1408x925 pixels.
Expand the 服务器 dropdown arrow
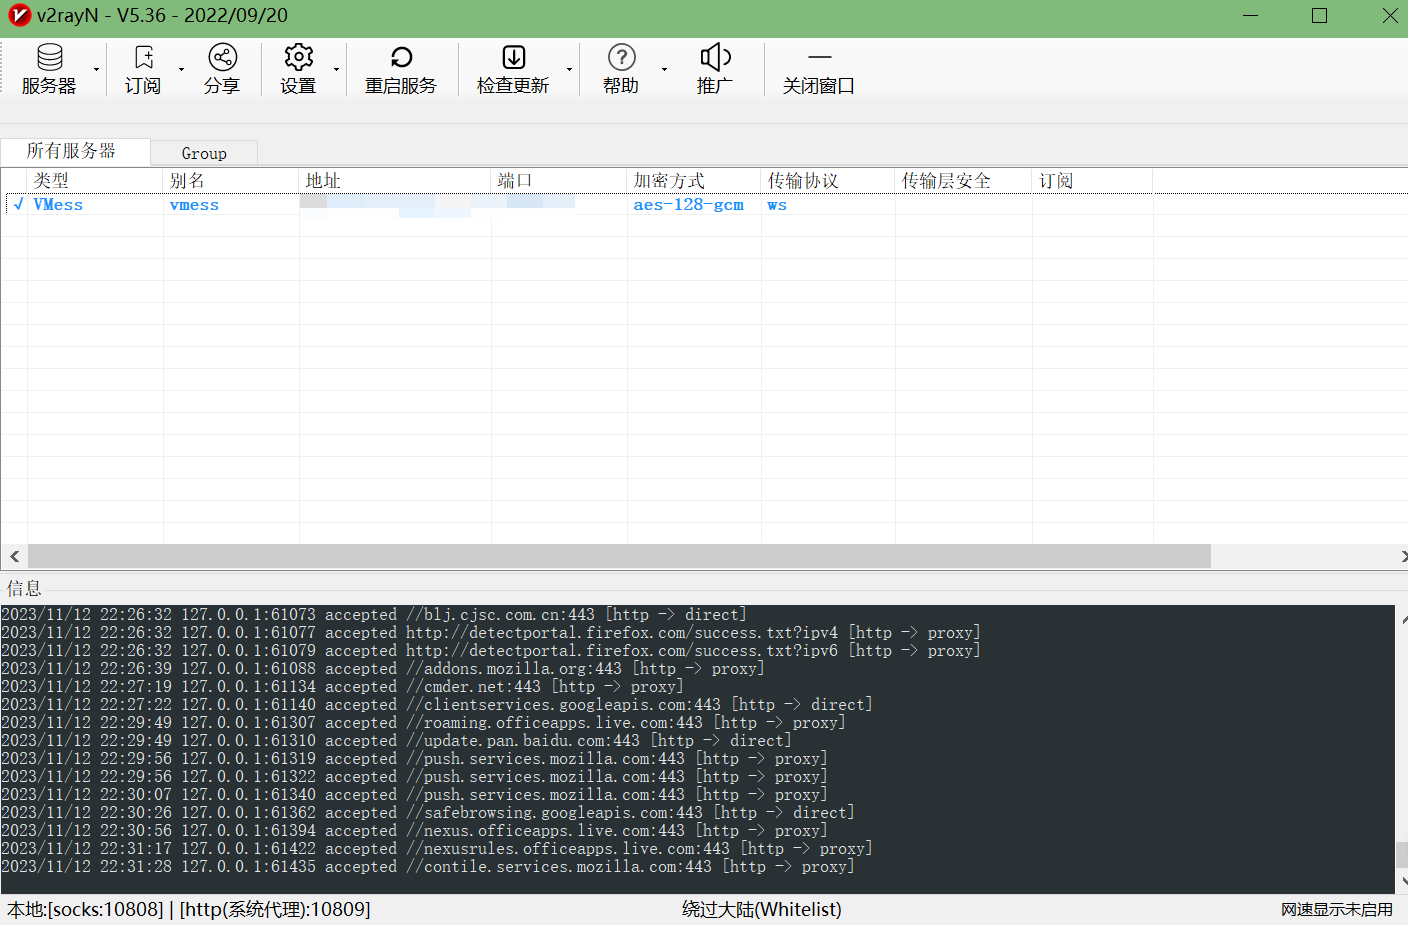(x=97, y=70)
